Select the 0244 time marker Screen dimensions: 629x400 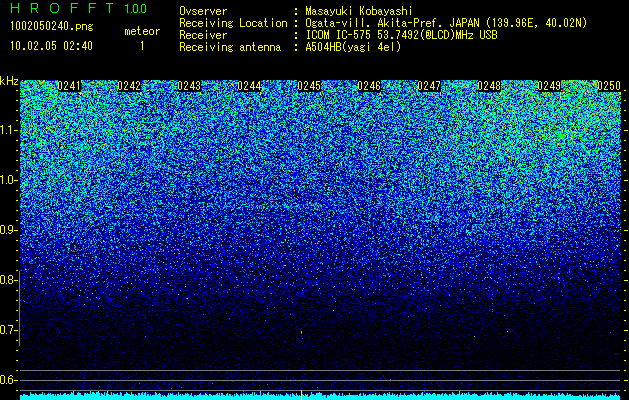pyautogui.click(x=249, y=86)
